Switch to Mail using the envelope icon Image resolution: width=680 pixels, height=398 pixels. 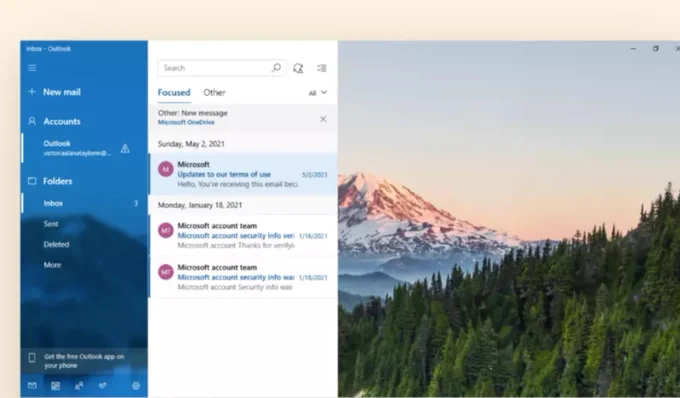point(32,385)
